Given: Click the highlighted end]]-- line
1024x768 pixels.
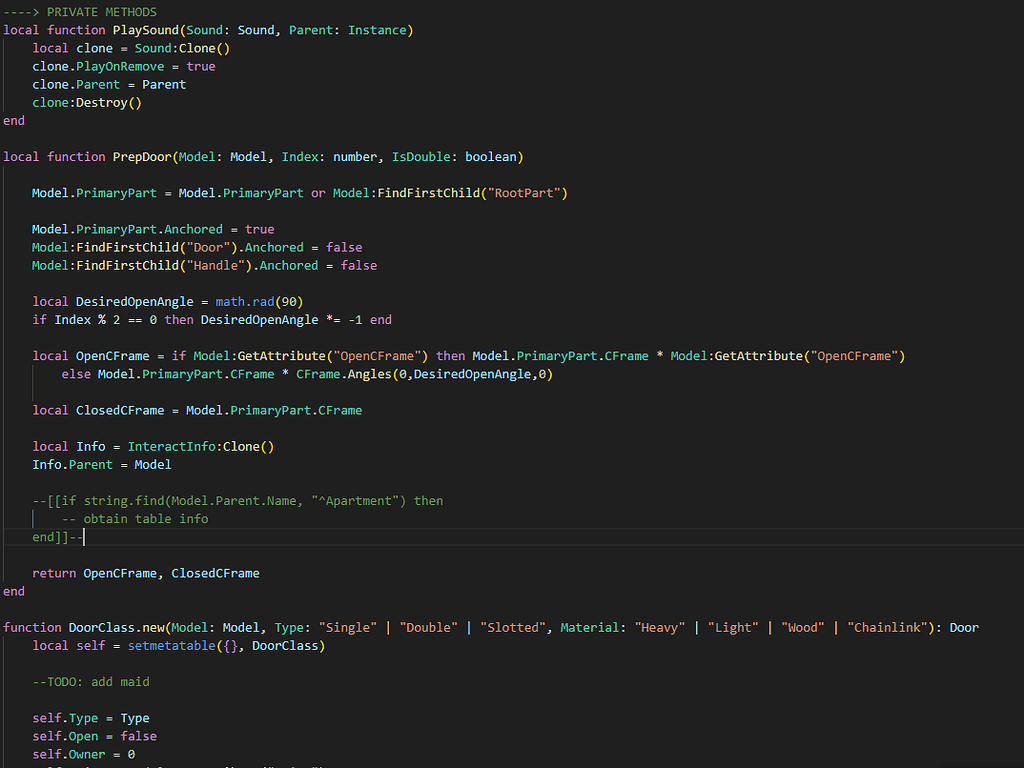Looking at the screenshot, I should coord(58,537).
